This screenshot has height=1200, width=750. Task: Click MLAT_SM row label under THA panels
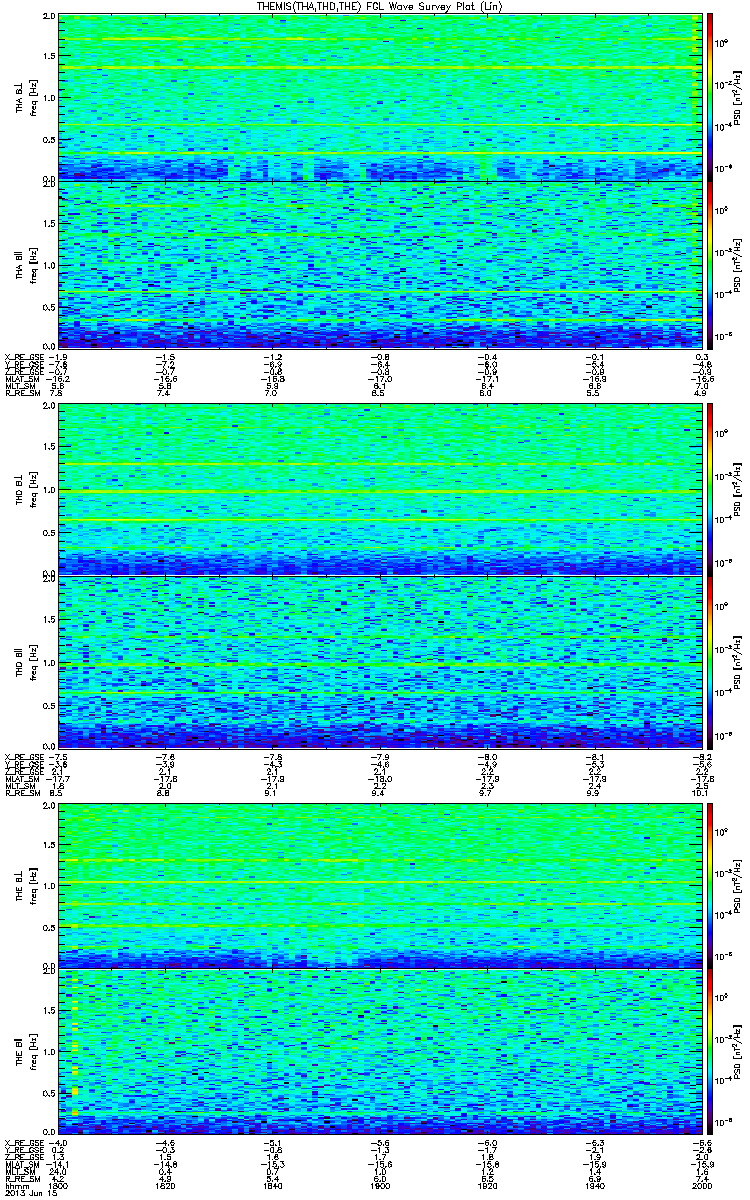point(22,380)
